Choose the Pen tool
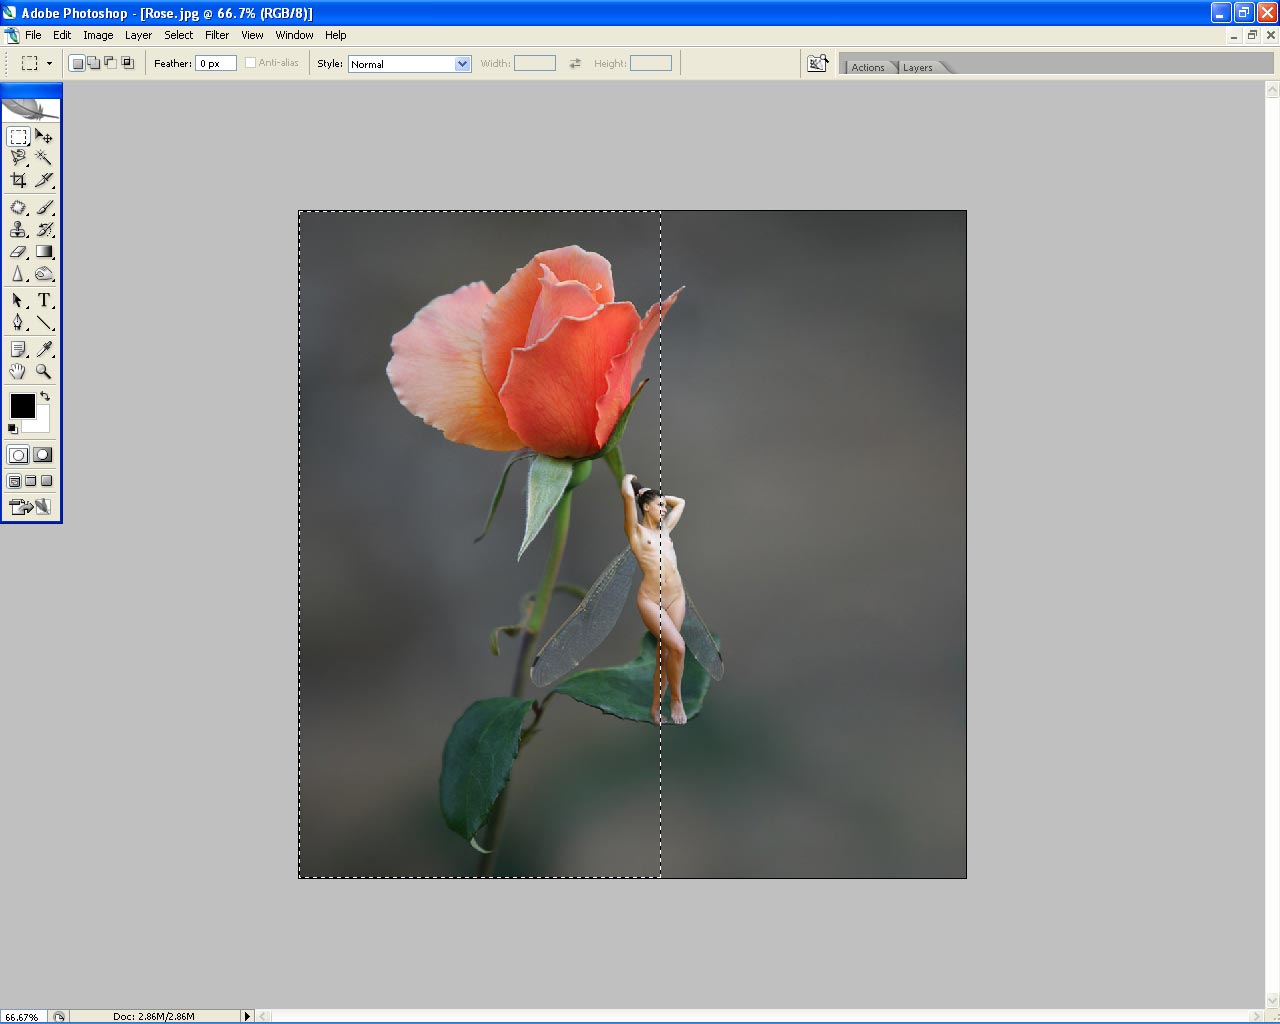The width and height of the screenshot is (1280, 1024). tap(18, 322)
